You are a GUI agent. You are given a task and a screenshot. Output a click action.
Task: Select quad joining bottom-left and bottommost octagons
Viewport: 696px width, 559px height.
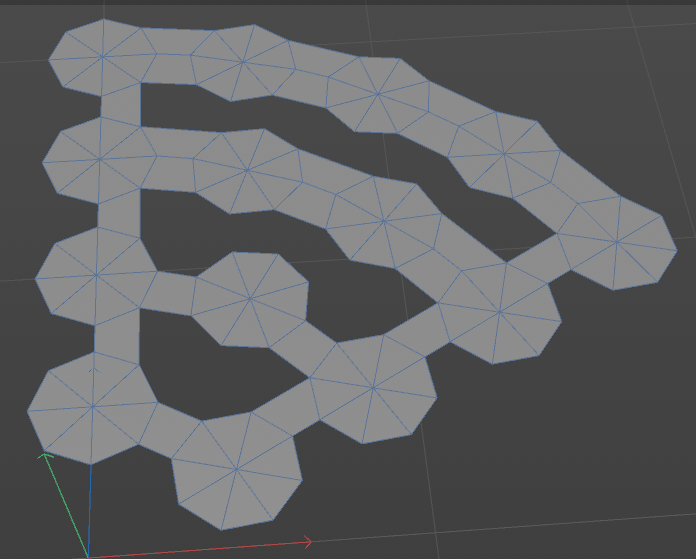pyautogui.click(x=170, y=431)
